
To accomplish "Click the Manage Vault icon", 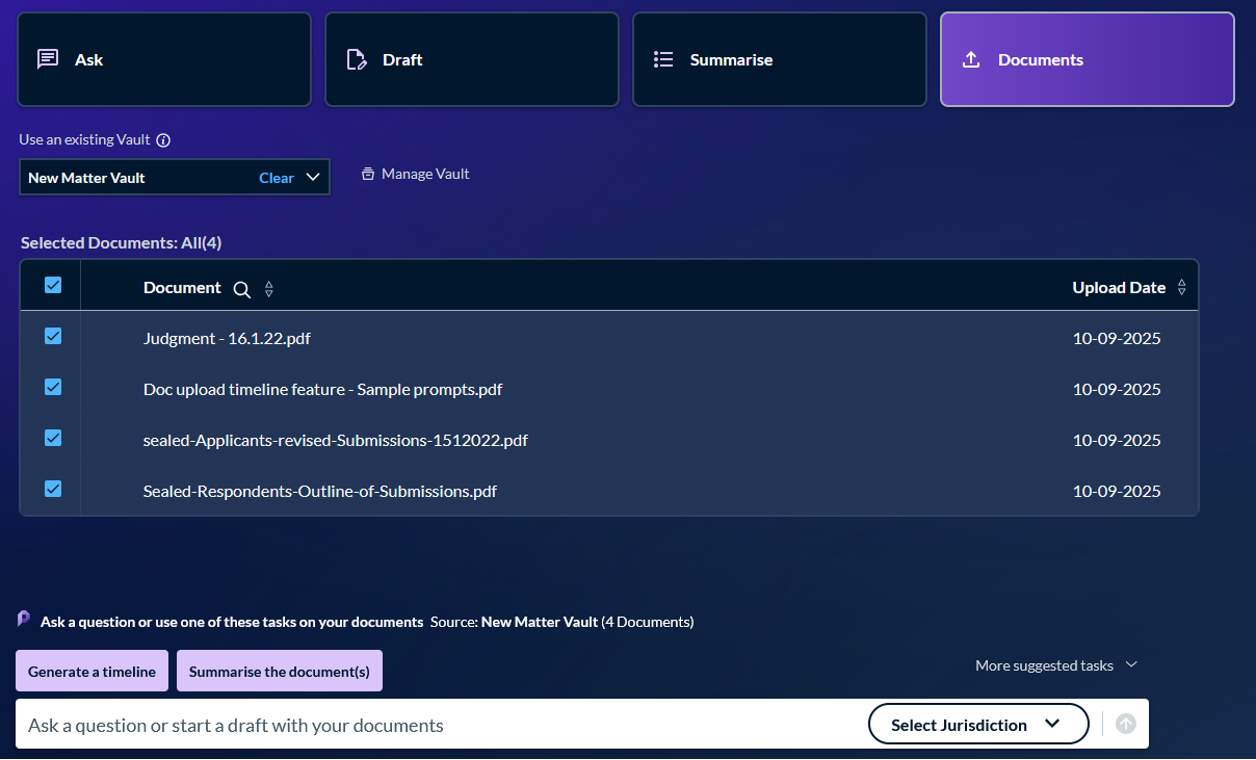I will [368, 174].
